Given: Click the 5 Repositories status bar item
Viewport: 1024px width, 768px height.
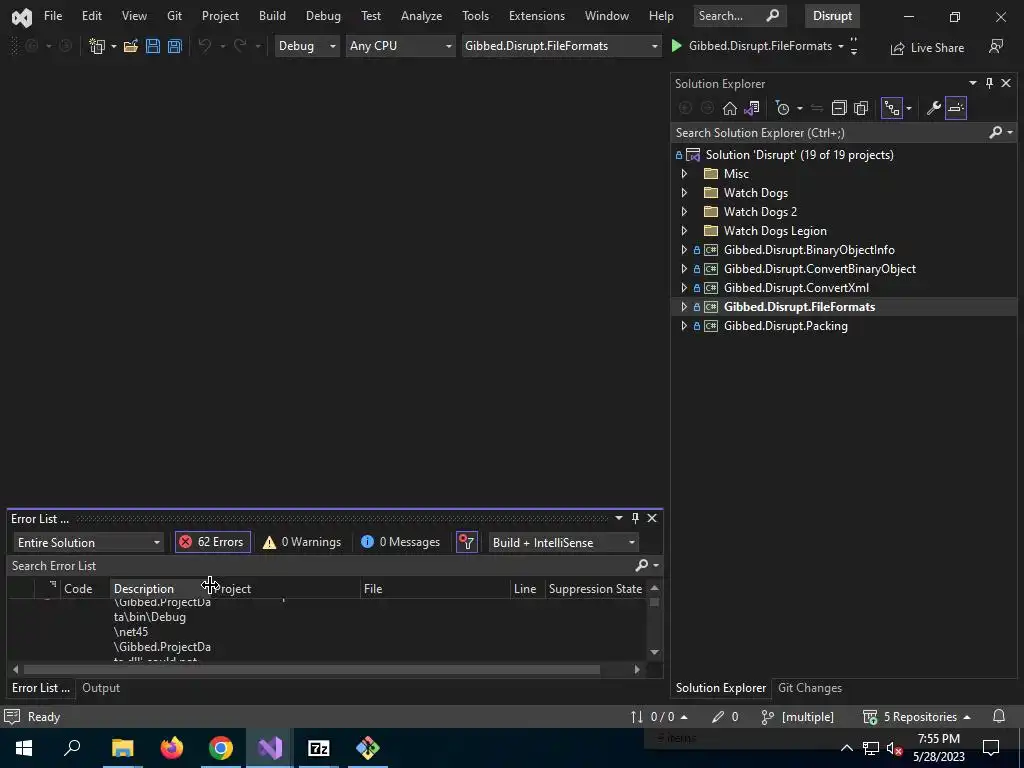Looking at the screenshot, I should 917,717.
